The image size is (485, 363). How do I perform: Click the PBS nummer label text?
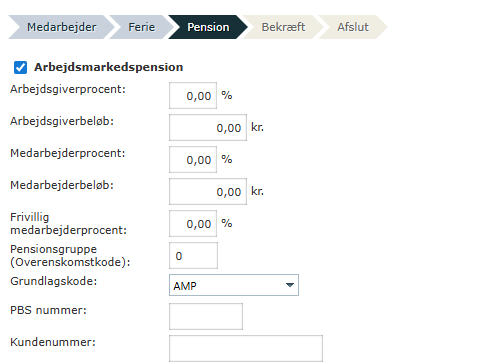pos(48,310)
